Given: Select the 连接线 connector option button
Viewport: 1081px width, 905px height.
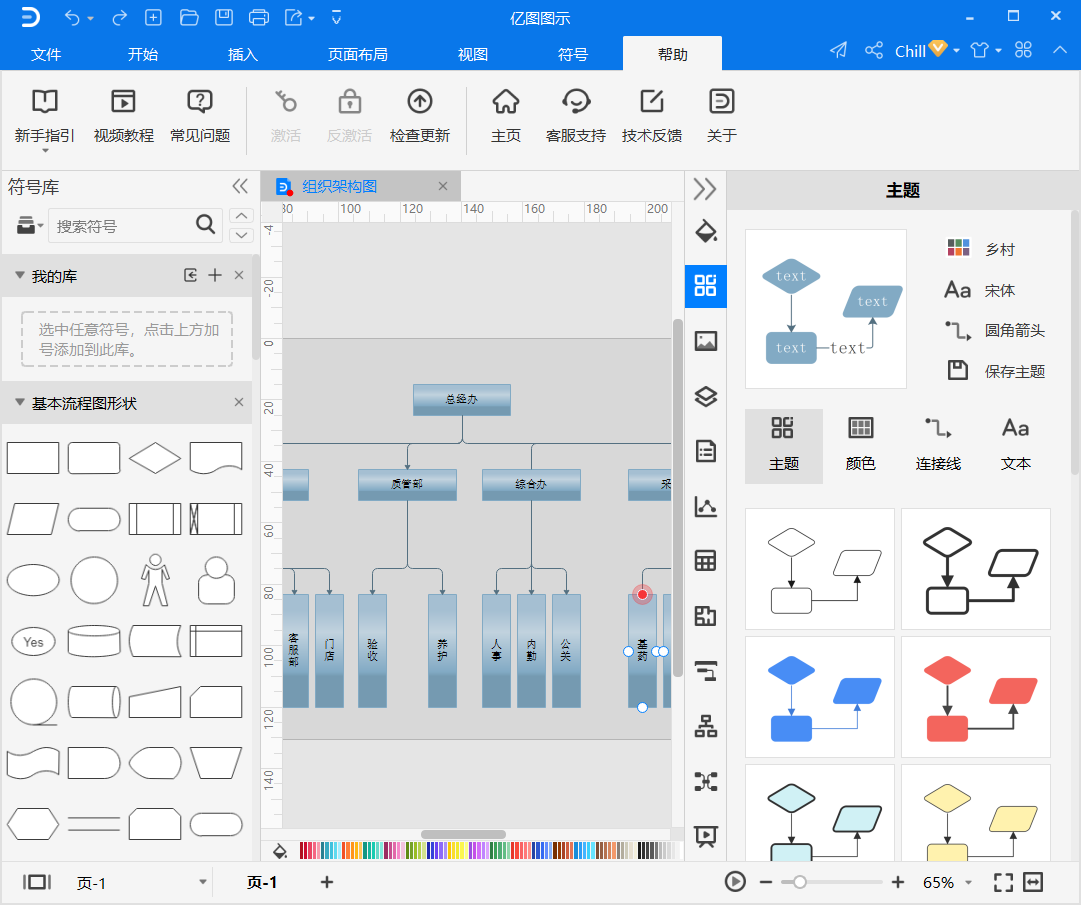Looking at the screenshot, I should [938, 445].
